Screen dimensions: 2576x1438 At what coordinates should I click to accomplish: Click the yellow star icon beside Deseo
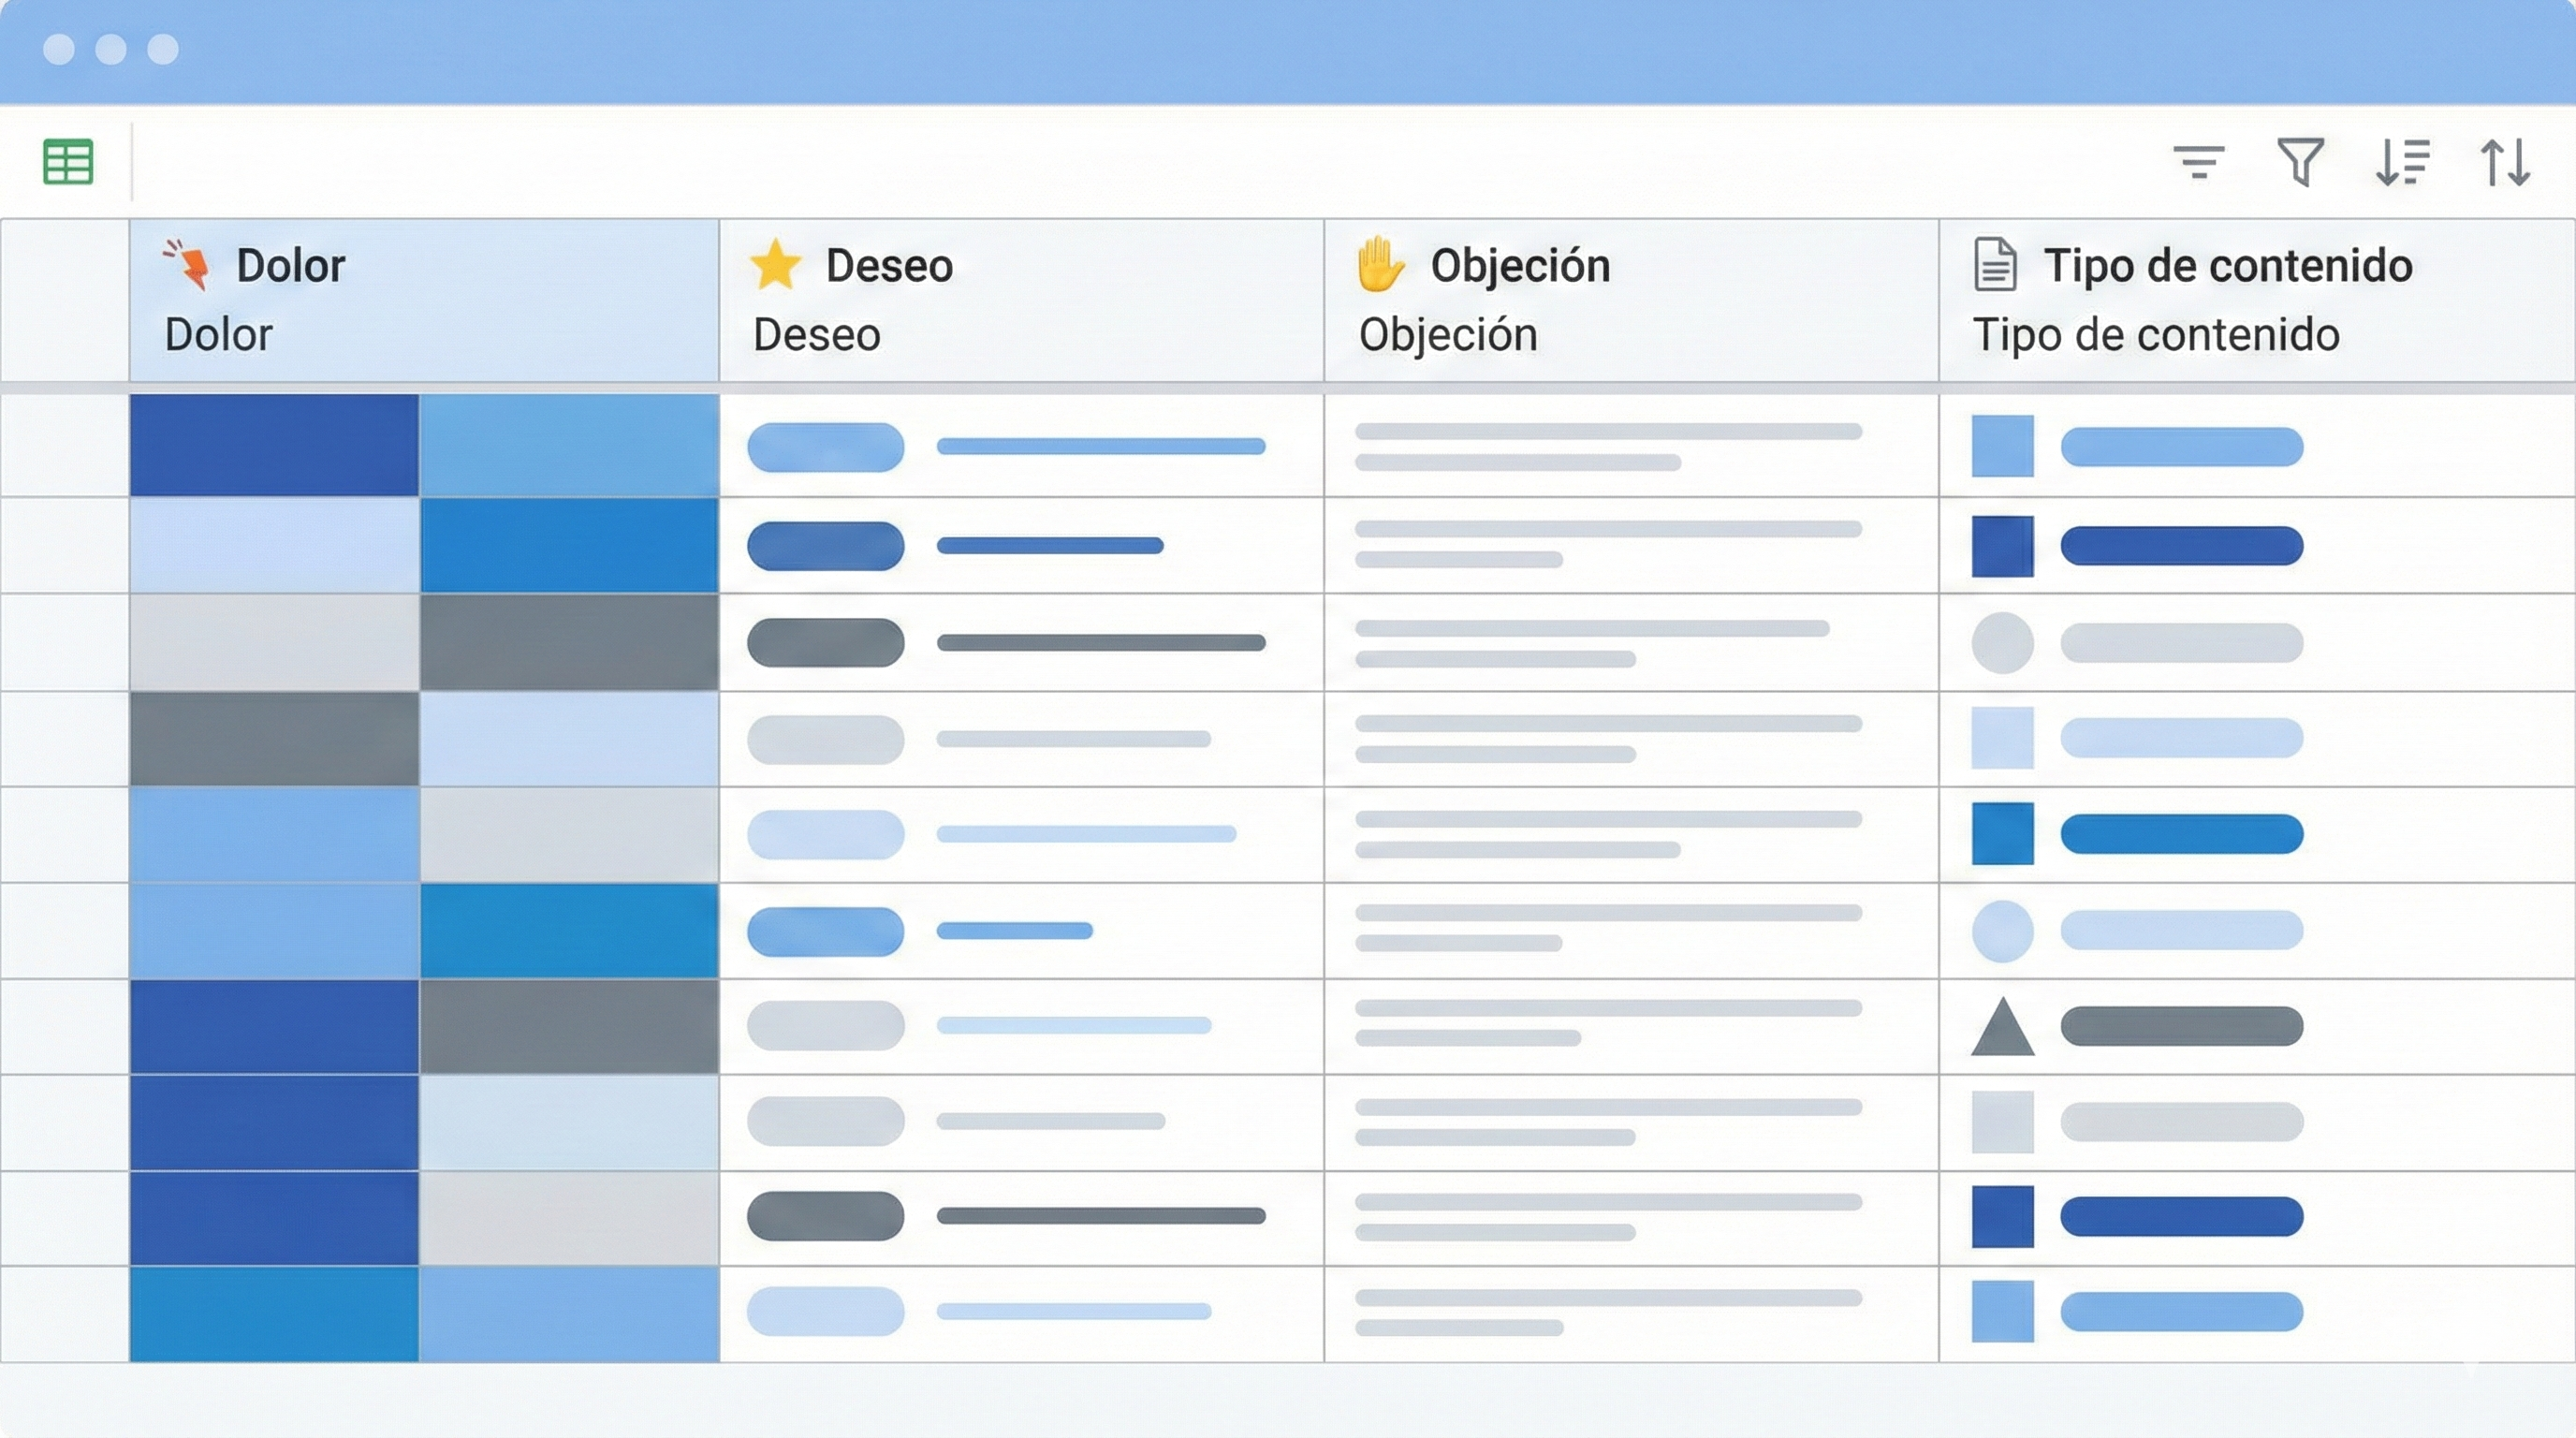[775, 265]
